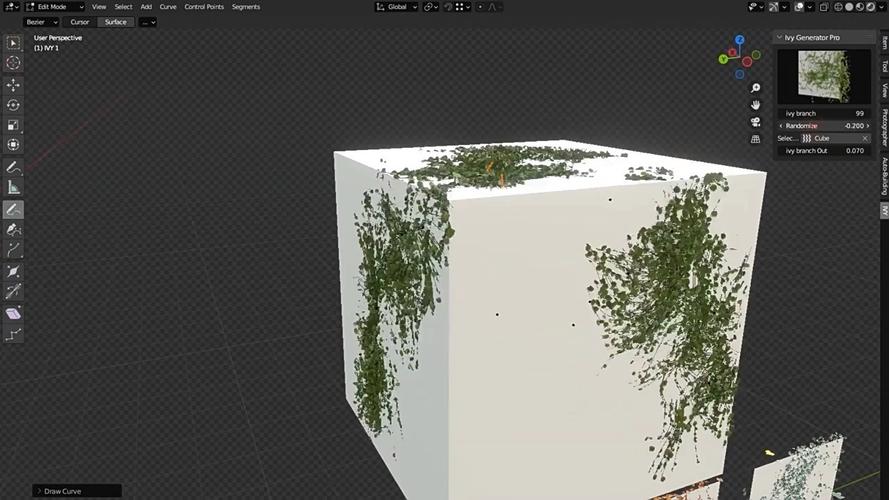Viewport: 889px width, 500px height.
Task: Switch to solid shading
Action: click(x=849, y=7)
